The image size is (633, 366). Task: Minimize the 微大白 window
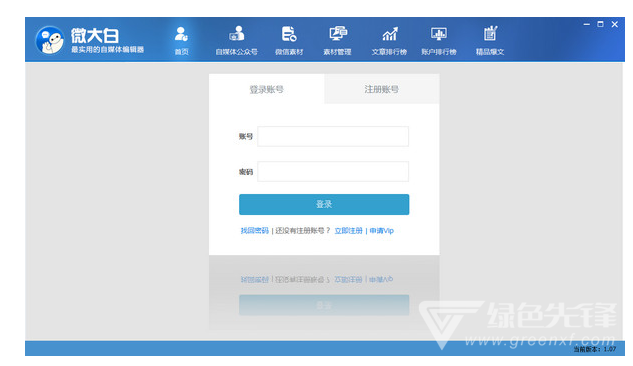pyautogui.click(x=587, y=25)
